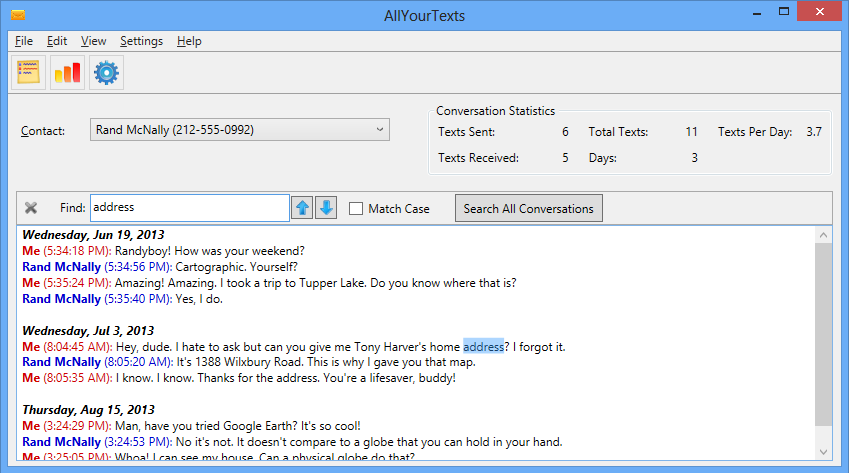Viewport: 849px width, 473px height.
Task: Jump to next match with down arrow
Action: (326, 208)
